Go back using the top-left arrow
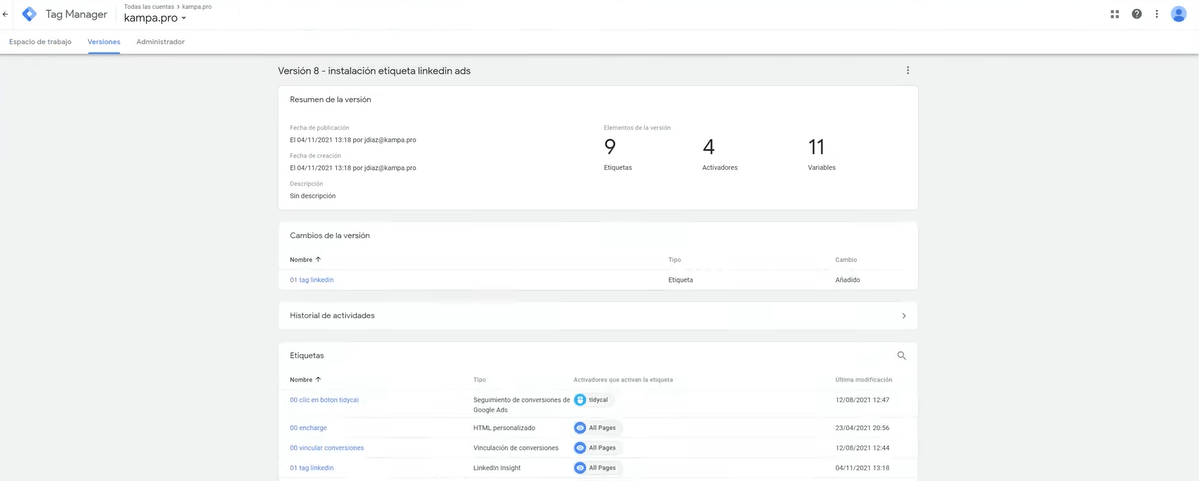 [x=6, y=14]
